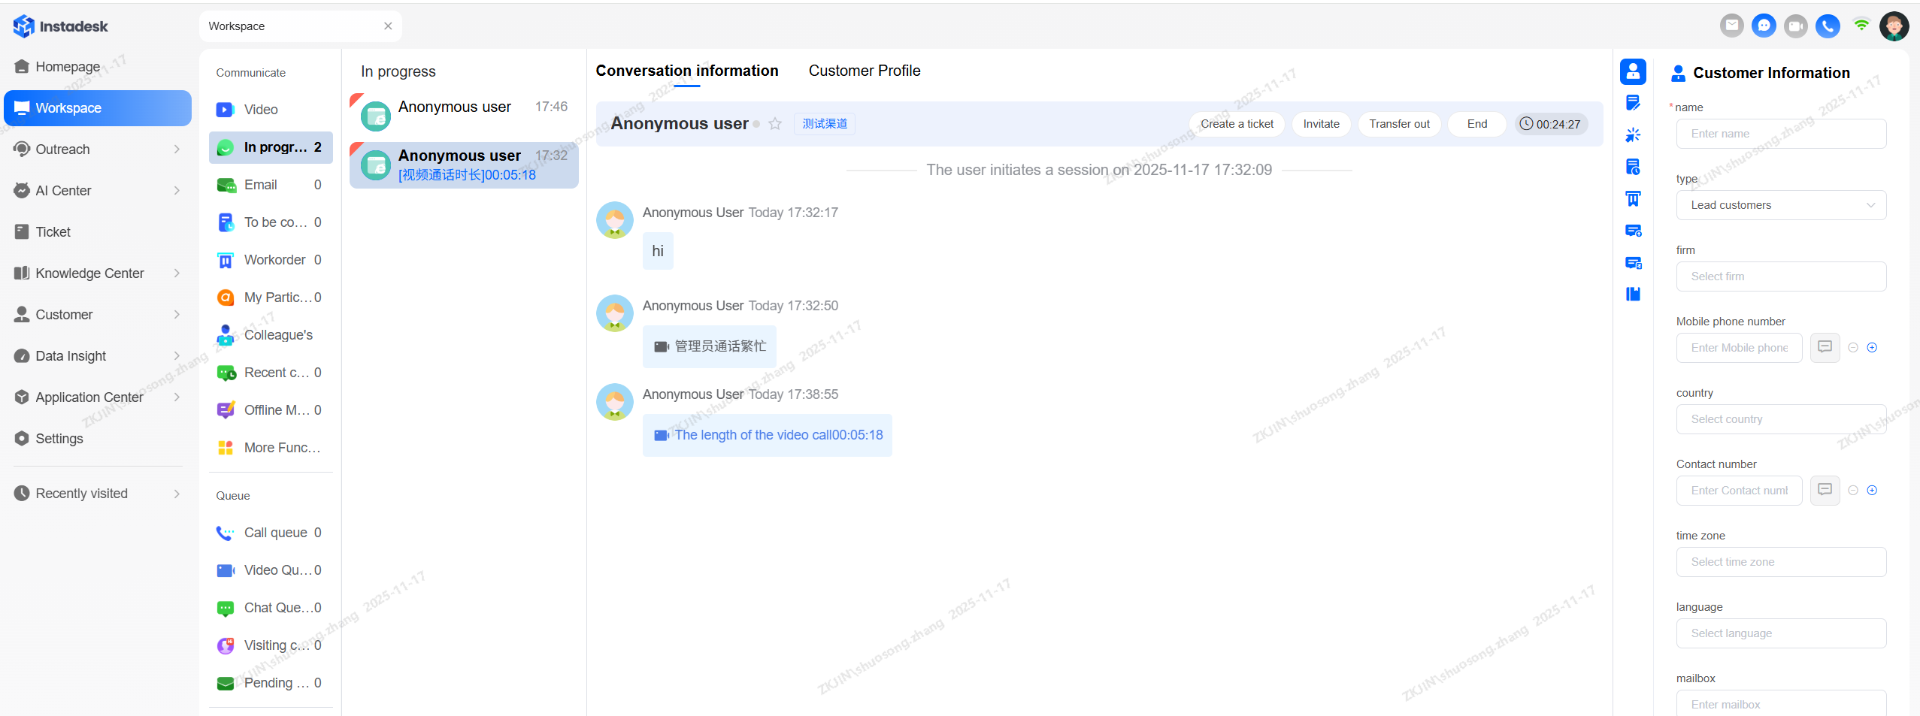Open Ticket in the left navigation

pyautogui.click(x=53, y=232)
